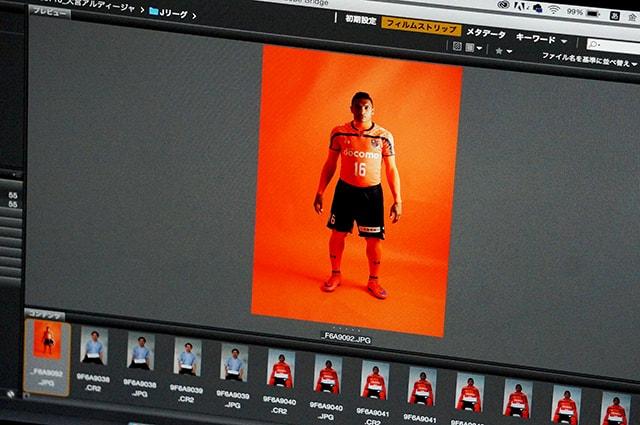Select the プレビュー panel tab
Image resolution: width=640 pixels, height=425 pixels.
click(x=50, y=12)
